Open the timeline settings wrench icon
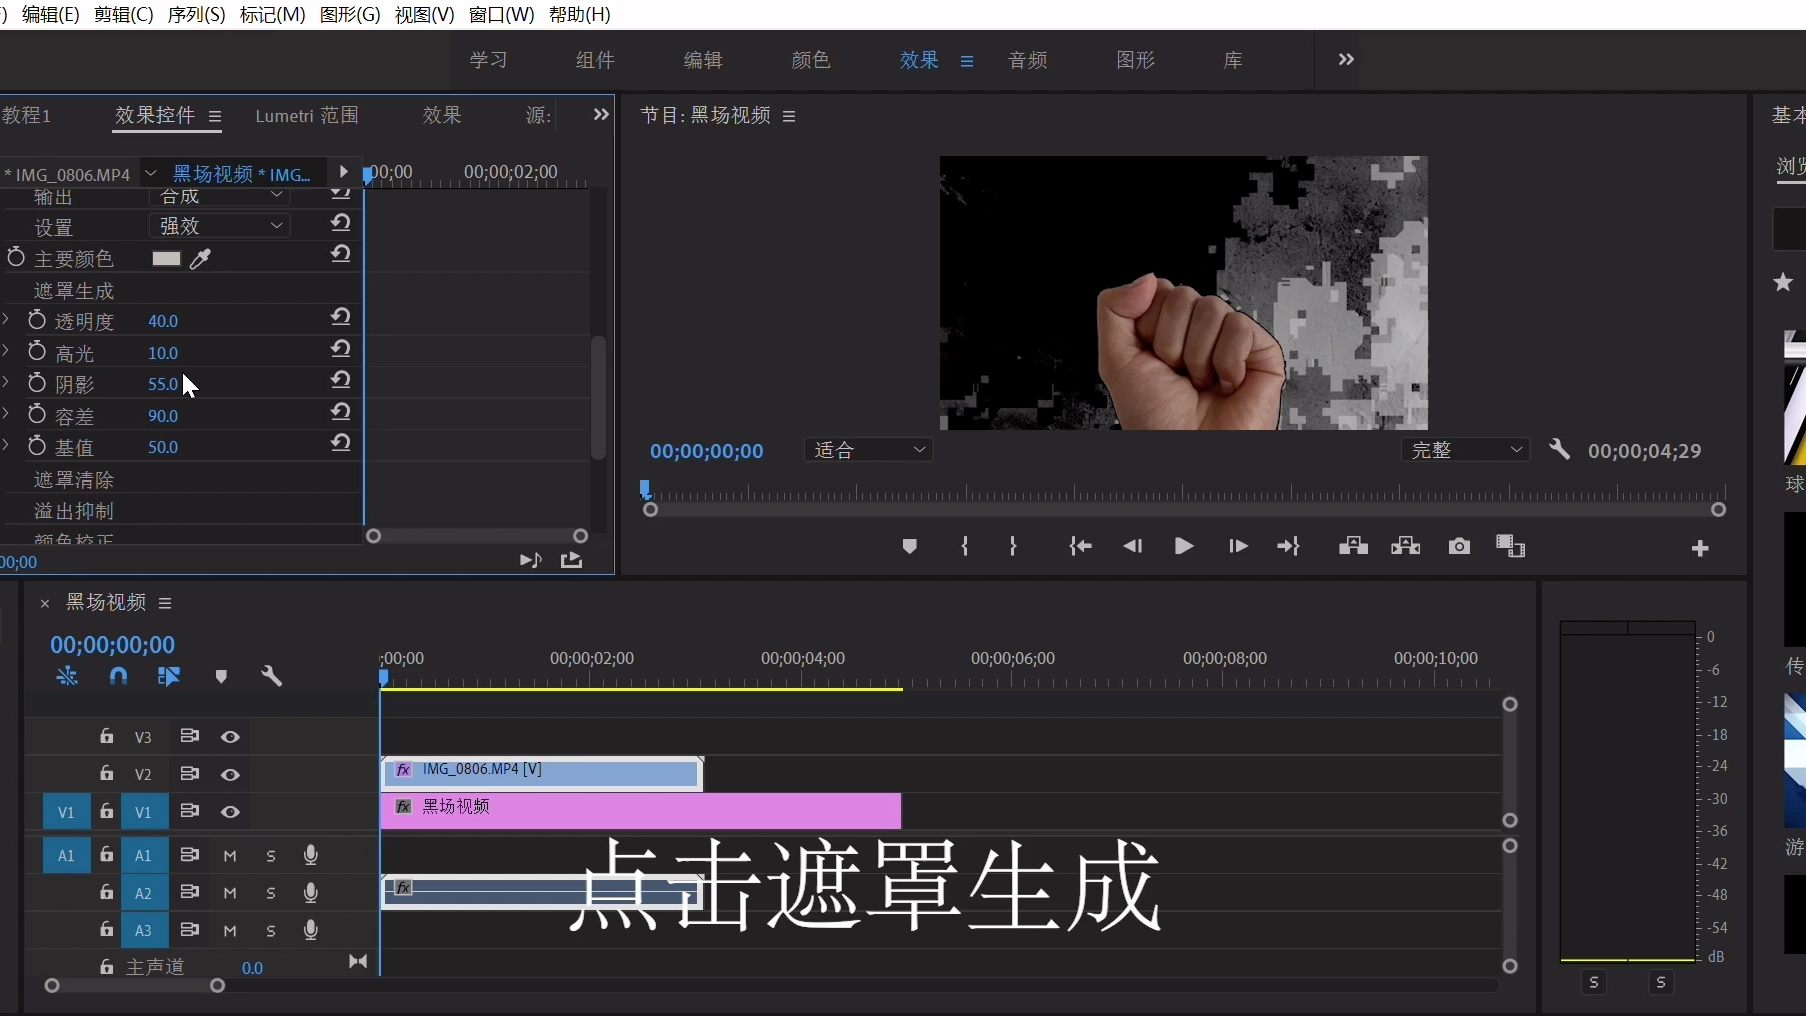Viewport: 1806px width, 1016px height. click(x=272, y=677)
